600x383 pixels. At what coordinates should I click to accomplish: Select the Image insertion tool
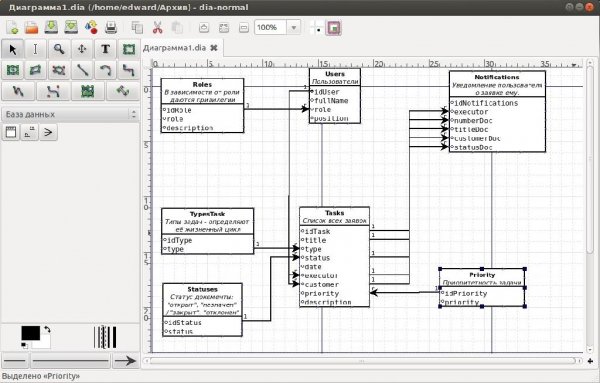[88, 91]
